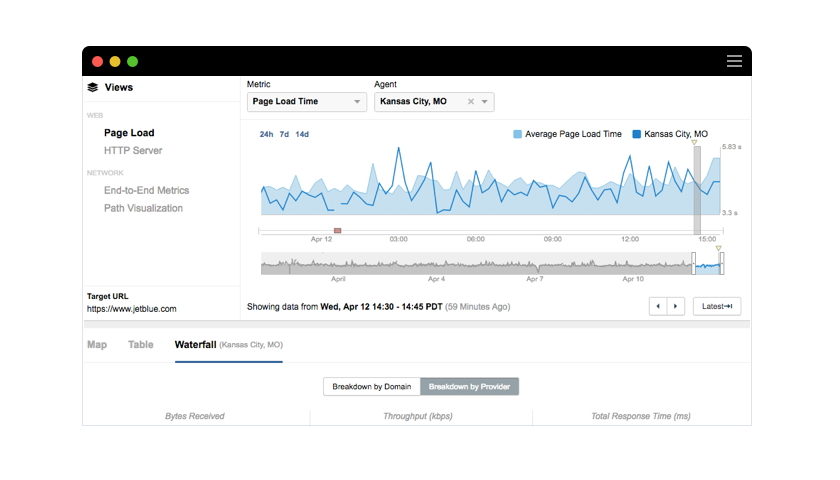Select Breakdown by Provider option
The width and height of the screenshot is (840, 480).
(x=469, y=386)
